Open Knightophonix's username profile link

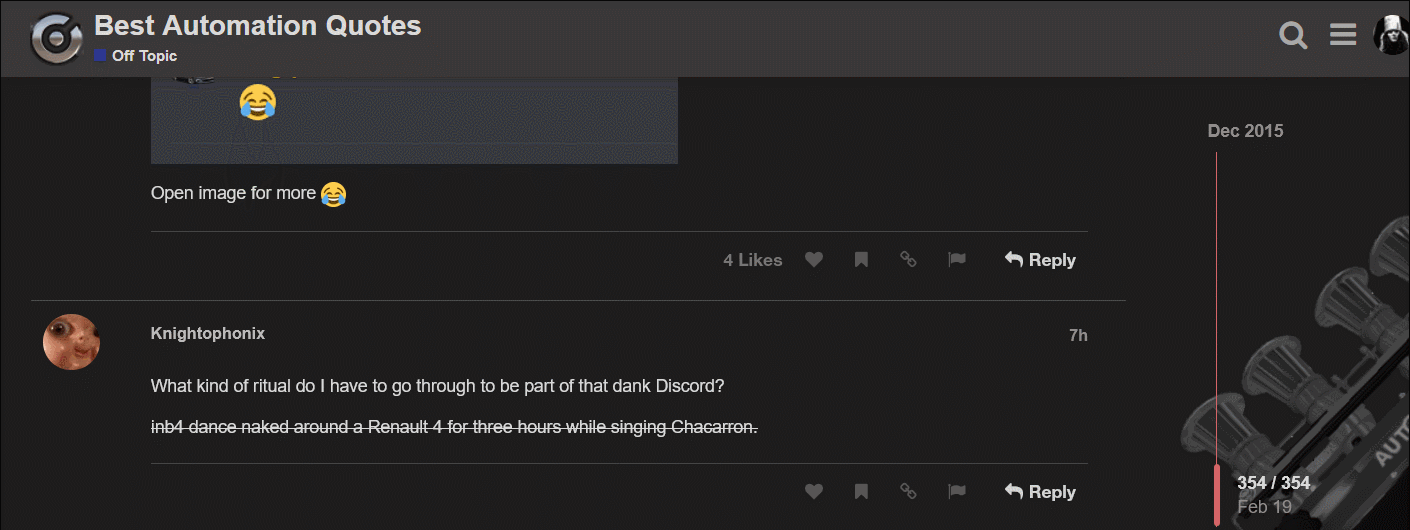coord(208,334)
